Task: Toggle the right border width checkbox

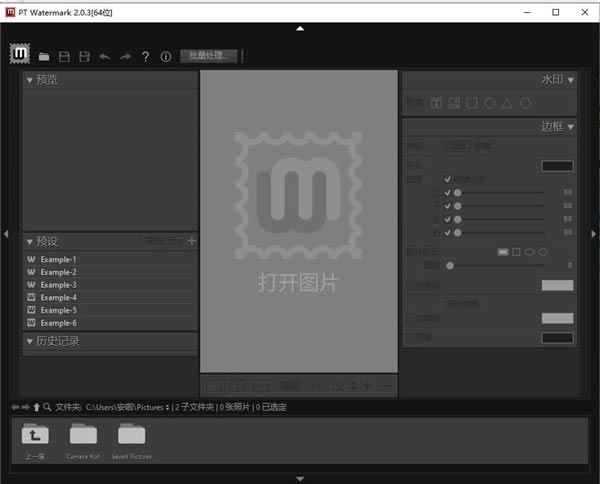Action: pos(447,233)
